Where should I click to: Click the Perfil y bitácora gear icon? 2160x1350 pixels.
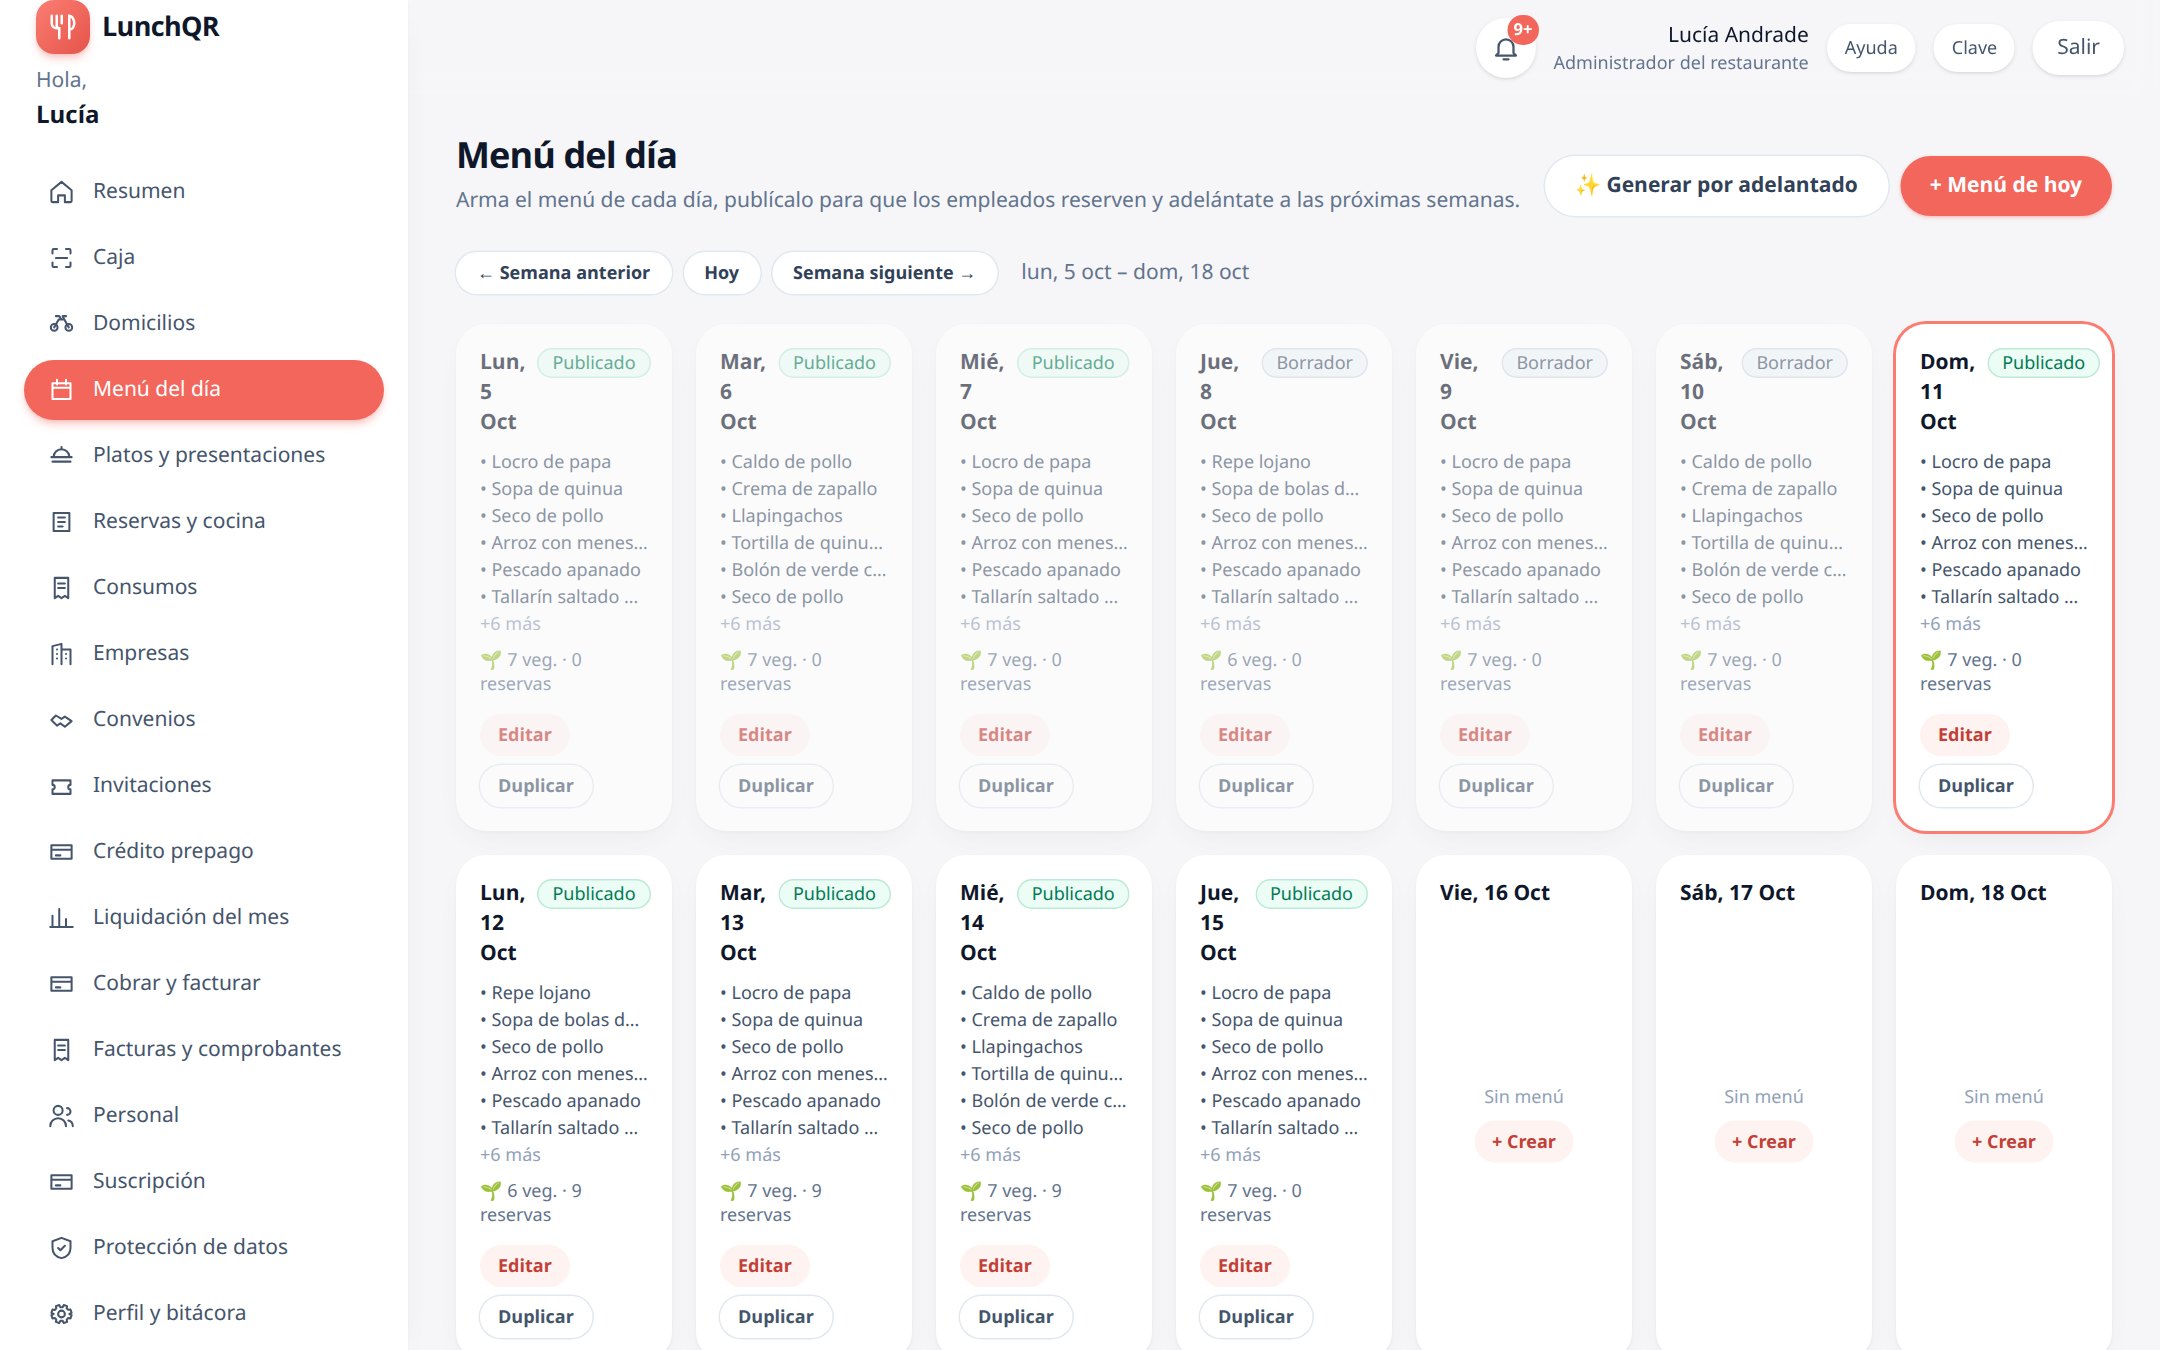click(x=62, y=1313)
